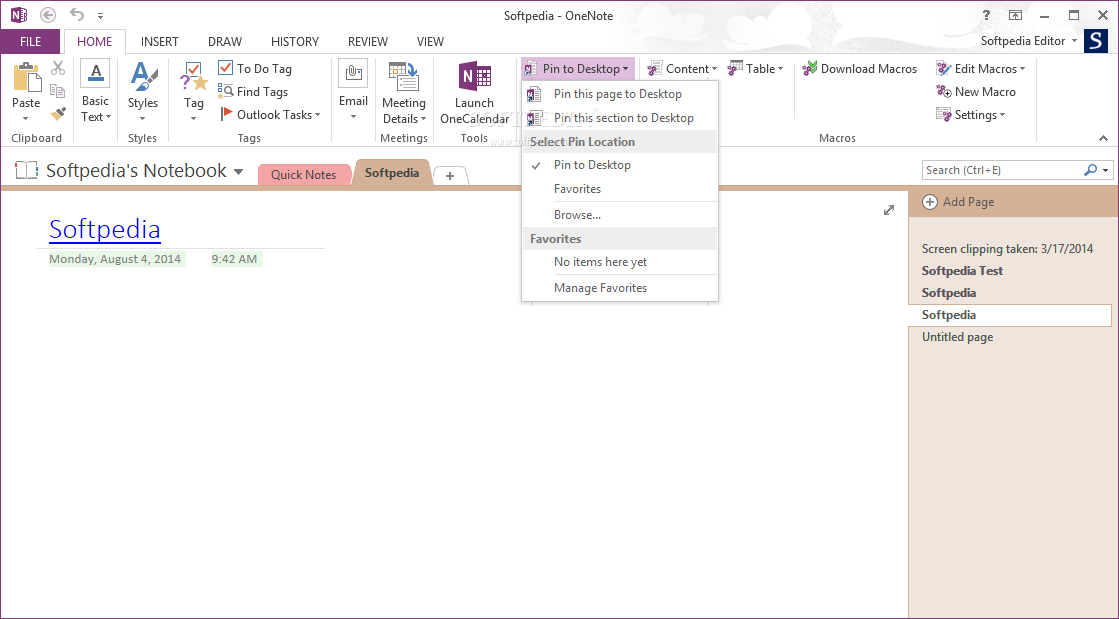The image size is (1119, 619).
Task: Switch to the HISTORY tab
Action: pos(295,41)
